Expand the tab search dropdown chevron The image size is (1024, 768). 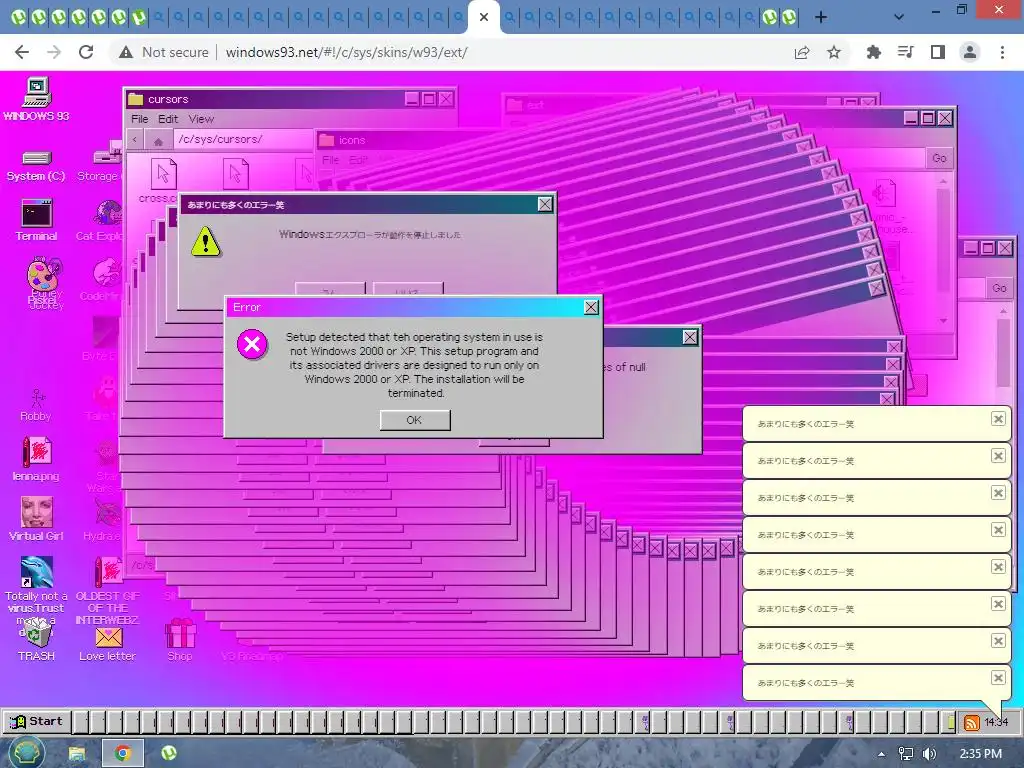coord(899,17)
